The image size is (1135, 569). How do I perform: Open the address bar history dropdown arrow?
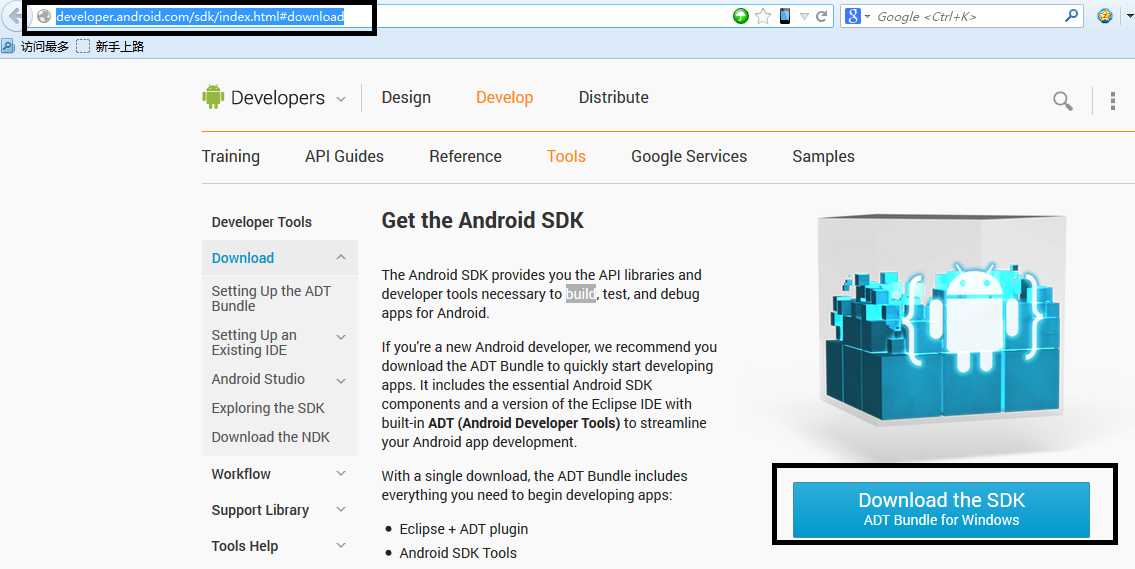pos(803,17)
